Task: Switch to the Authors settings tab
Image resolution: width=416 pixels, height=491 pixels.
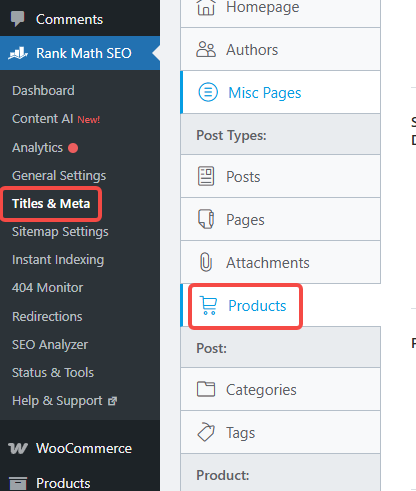Action: pos(280,49)
